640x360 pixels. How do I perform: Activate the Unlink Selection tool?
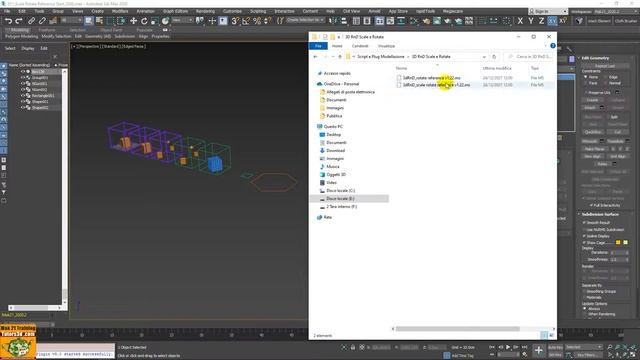tap(42, 20)
